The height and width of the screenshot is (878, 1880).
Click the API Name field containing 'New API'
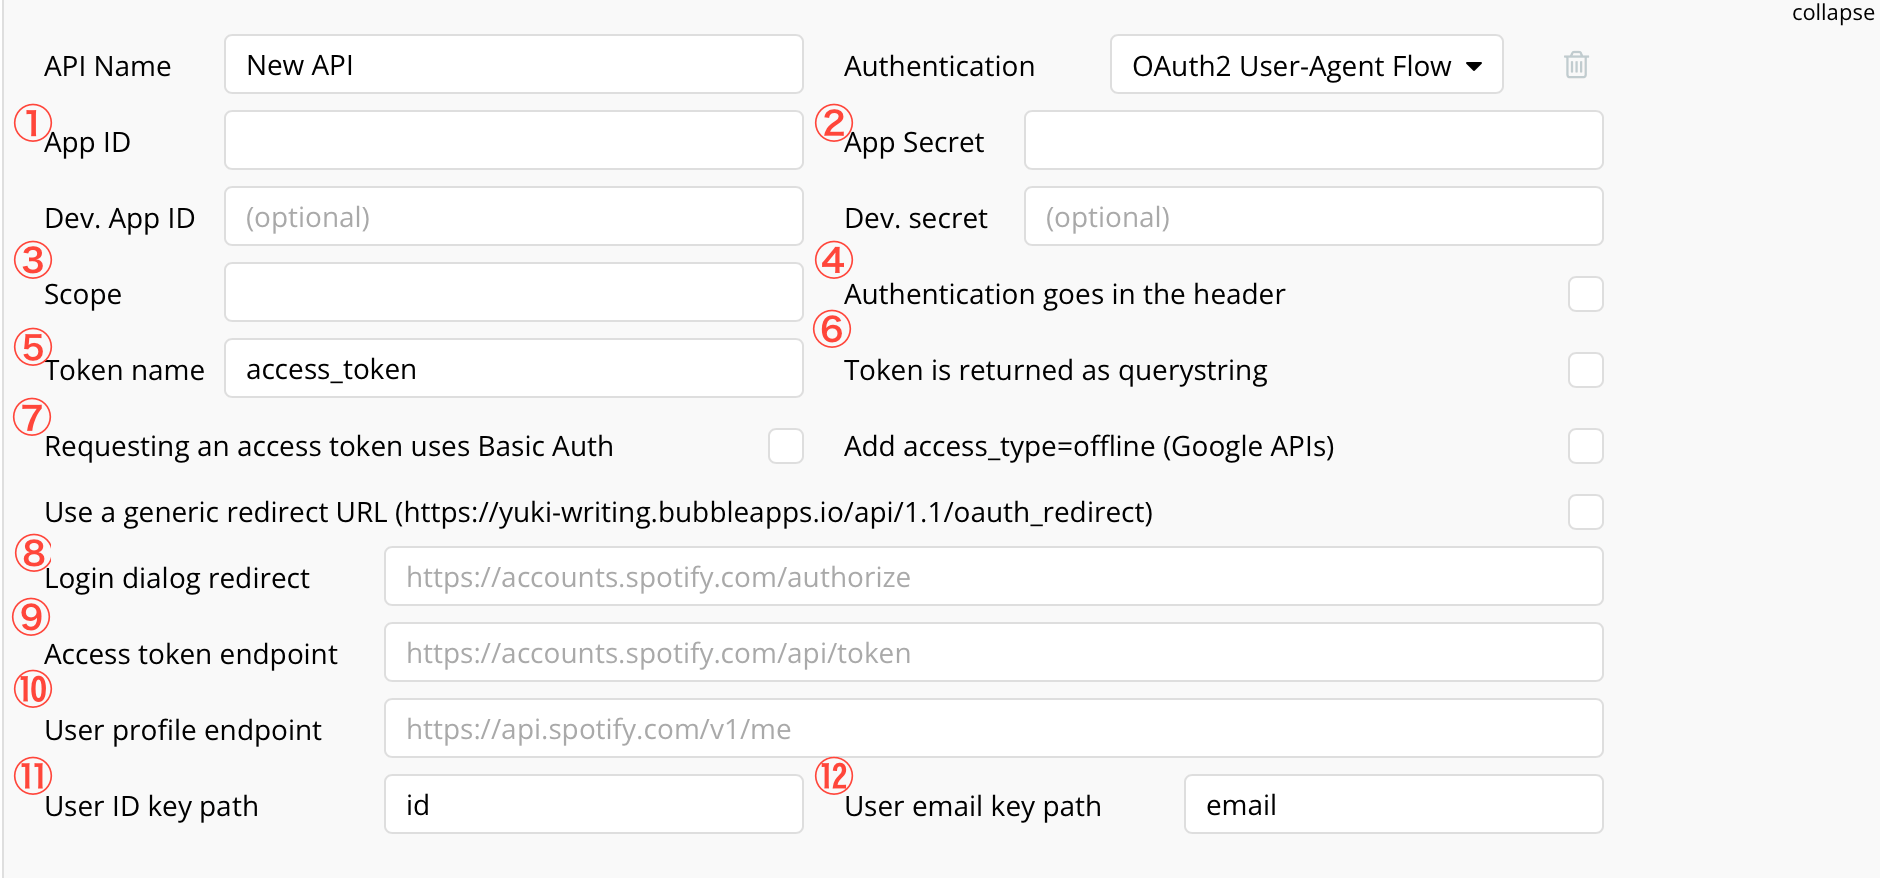513,64
